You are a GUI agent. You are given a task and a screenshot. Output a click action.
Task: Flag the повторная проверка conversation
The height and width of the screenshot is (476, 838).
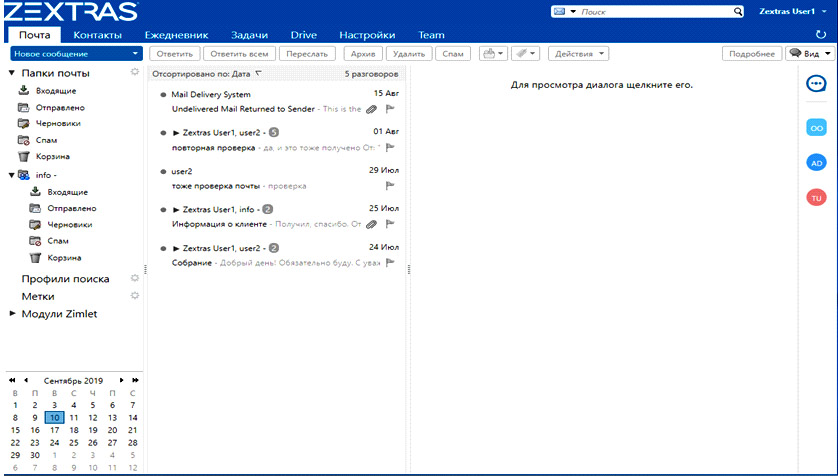(x=390, y=147)
